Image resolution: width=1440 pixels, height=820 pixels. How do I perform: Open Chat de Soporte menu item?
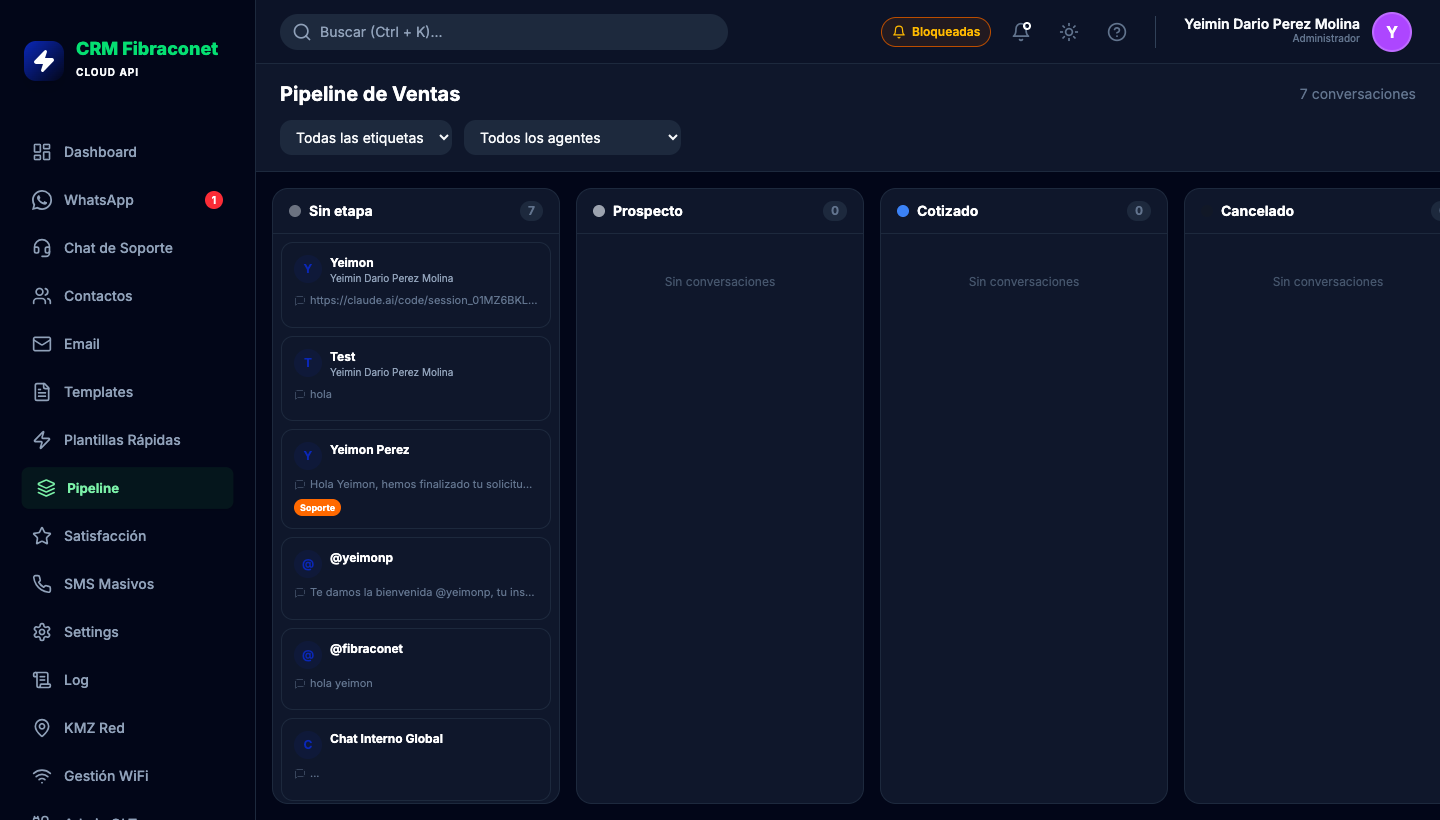click(x=128, y=248)
